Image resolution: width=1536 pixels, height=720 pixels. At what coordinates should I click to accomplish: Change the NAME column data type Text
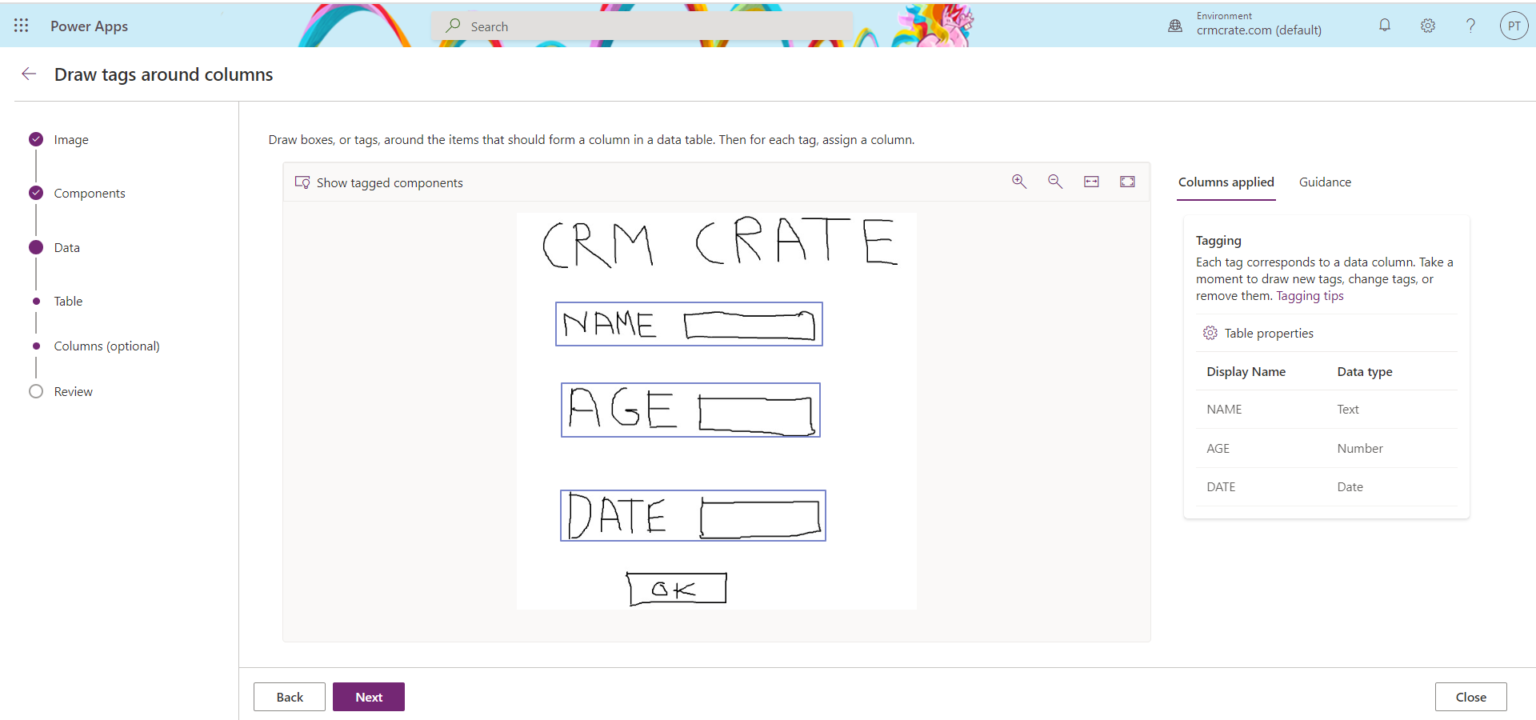[x=1348, y=409]
